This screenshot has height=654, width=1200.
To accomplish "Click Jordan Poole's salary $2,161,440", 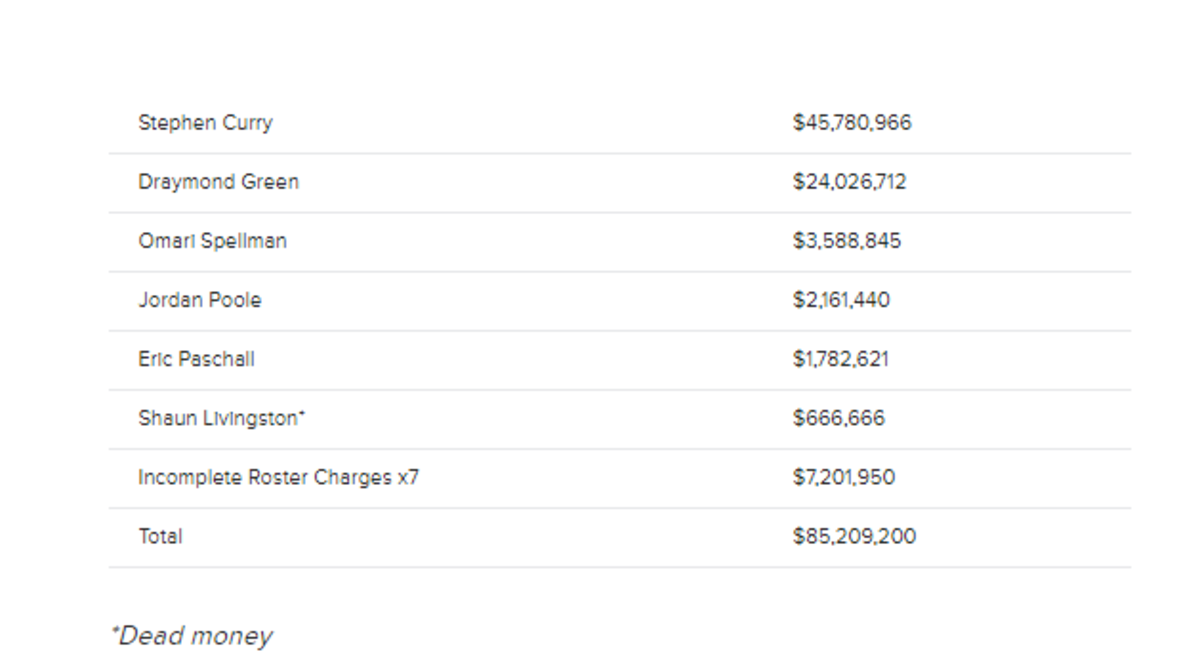I will tap(841, 300).
